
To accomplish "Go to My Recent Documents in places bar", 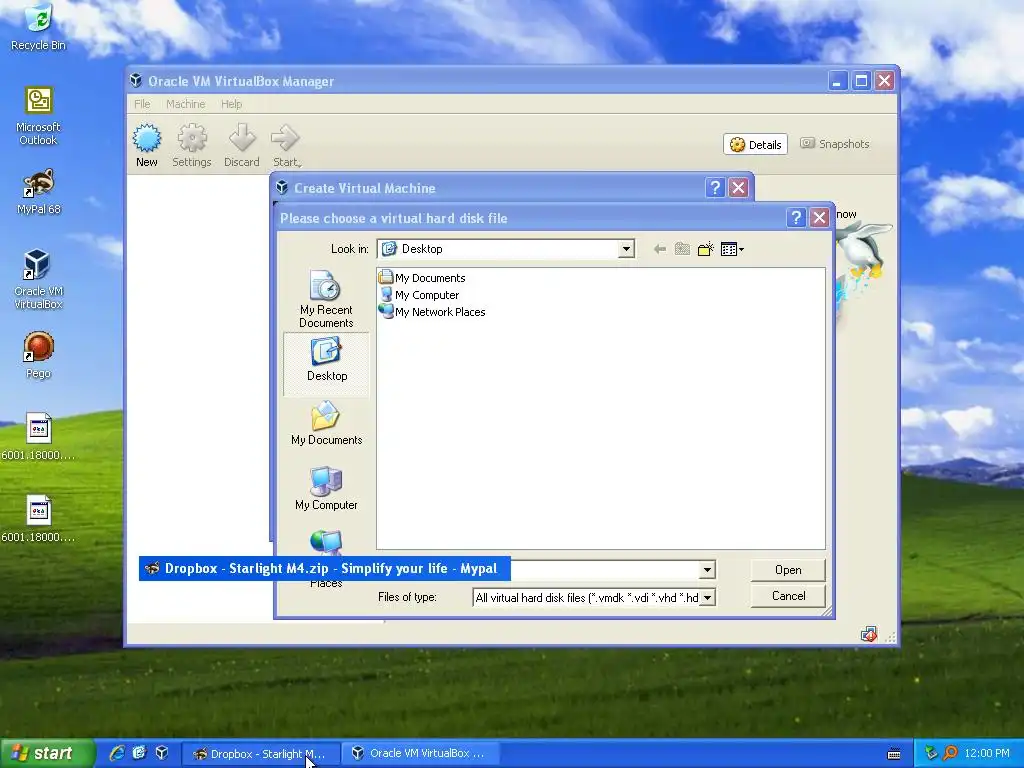I will click(326, 299).
